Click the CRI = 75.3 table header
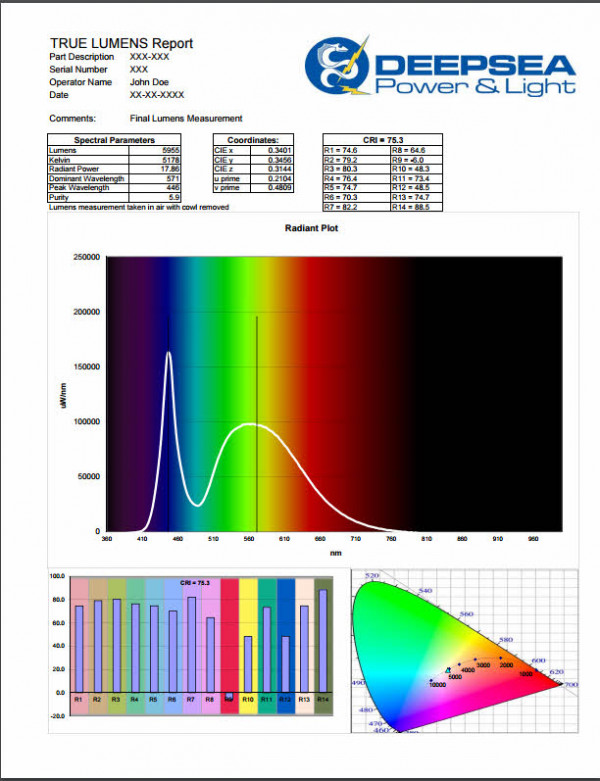The image size is (600, 781). [381, 141]
